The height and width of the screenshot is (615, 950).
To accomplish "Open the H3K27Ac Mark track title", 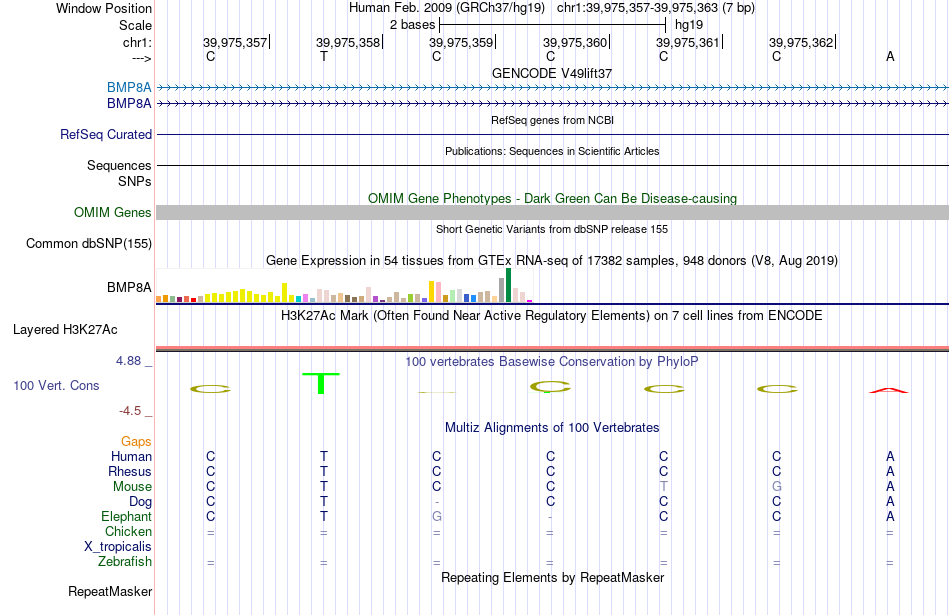I will (x=552, y=316).
